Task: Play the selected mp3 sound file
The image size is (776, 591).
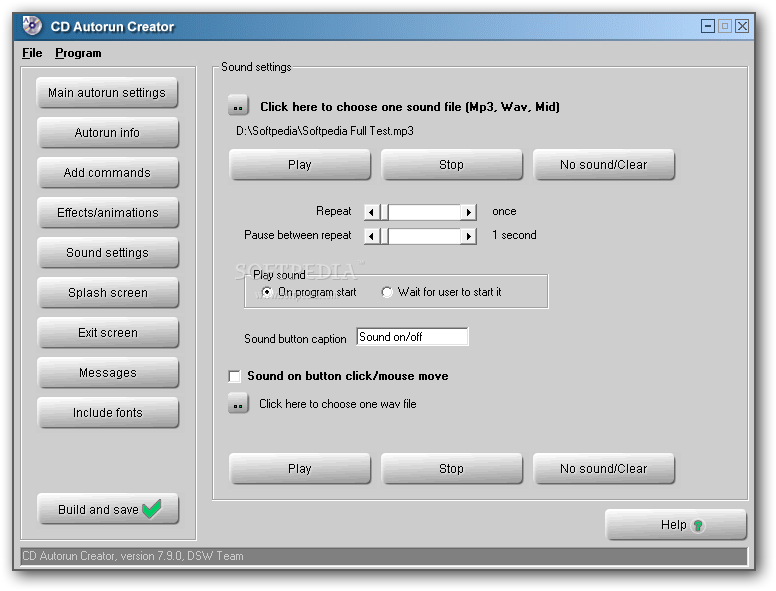Action: point(299,165)
